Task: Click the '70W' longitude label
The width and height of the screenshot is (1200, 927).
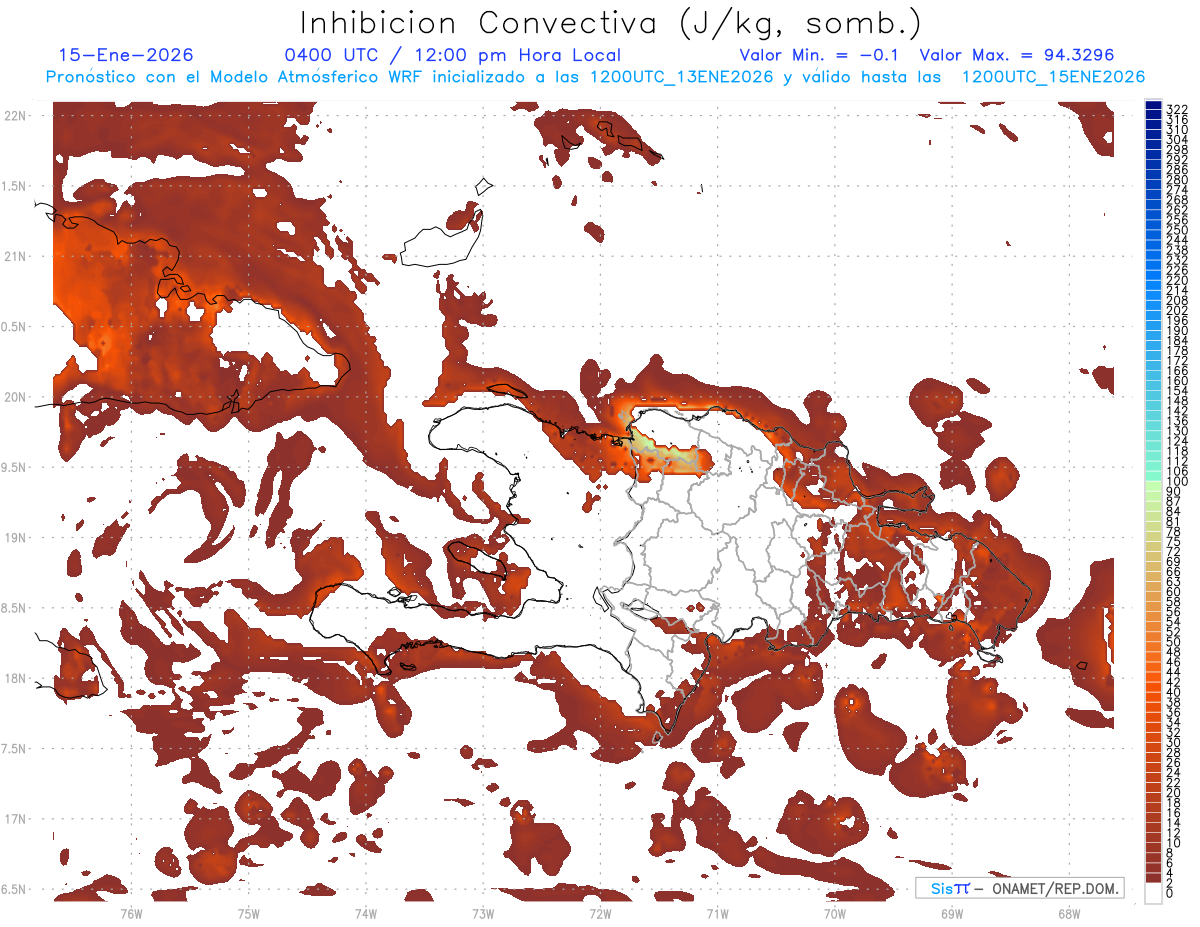Action: [834, 914]
